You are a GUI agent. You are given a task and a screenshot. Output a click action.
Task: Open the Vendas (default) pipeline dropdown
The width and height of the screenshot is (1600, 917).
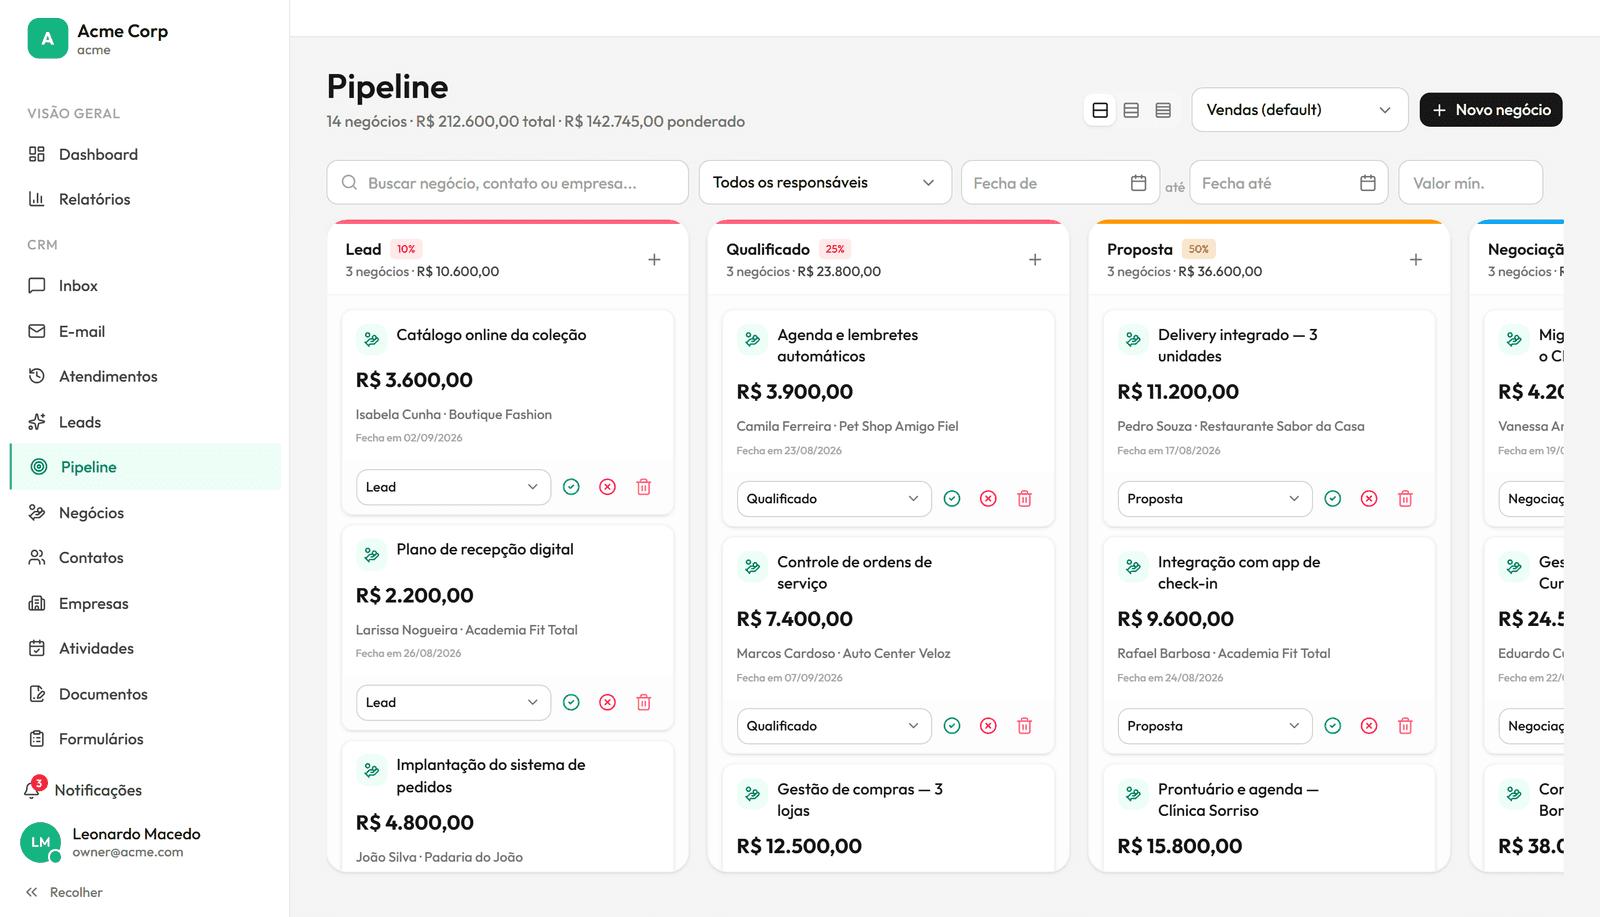1300,110
